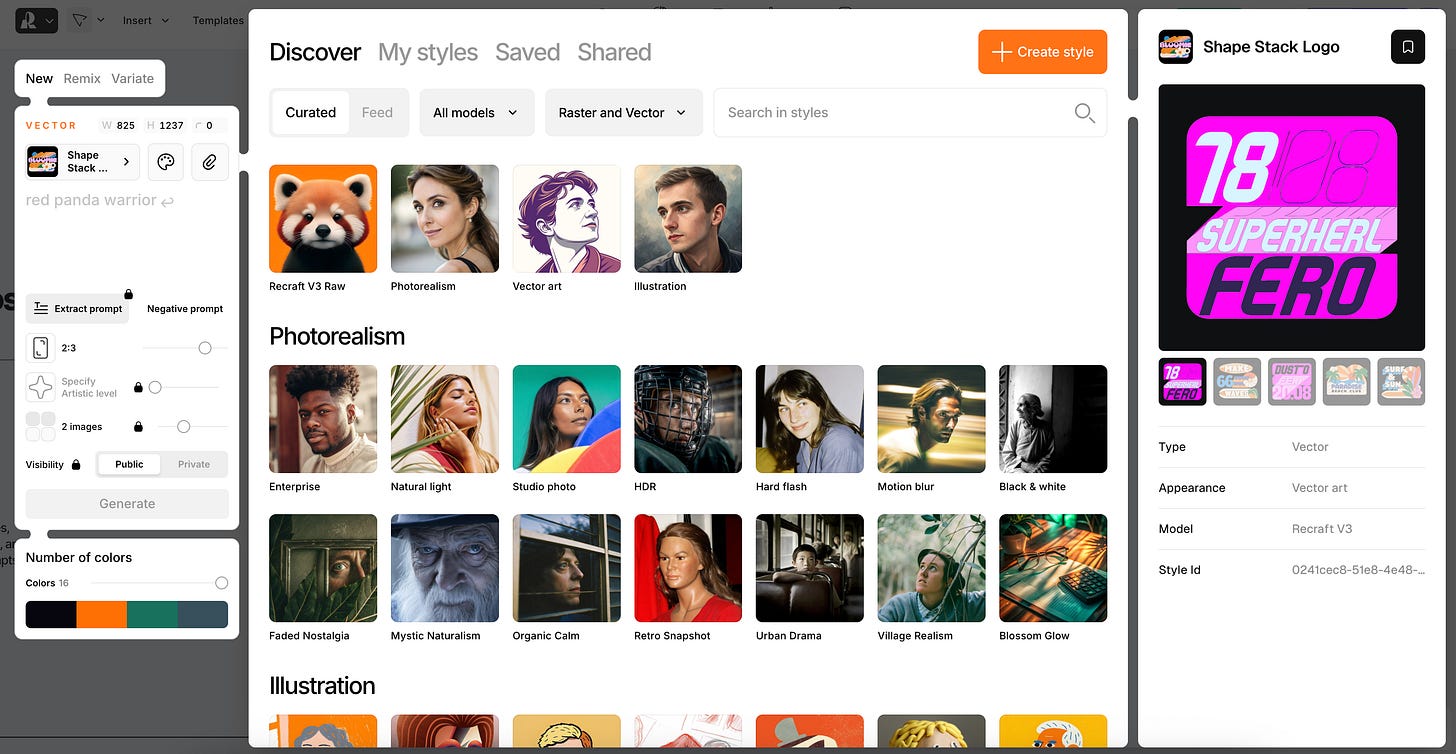The image size is (1456, 754).
Task: Open the My styles tab
Action: pyautogui.click(x=428, y=52)
